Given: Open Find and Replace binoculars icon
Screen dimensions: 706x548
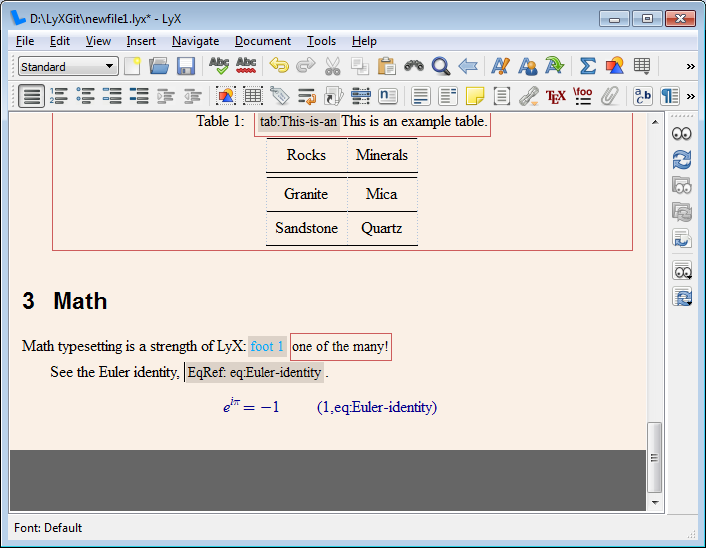Looking at the screenshot, I should tap(414, 66).
